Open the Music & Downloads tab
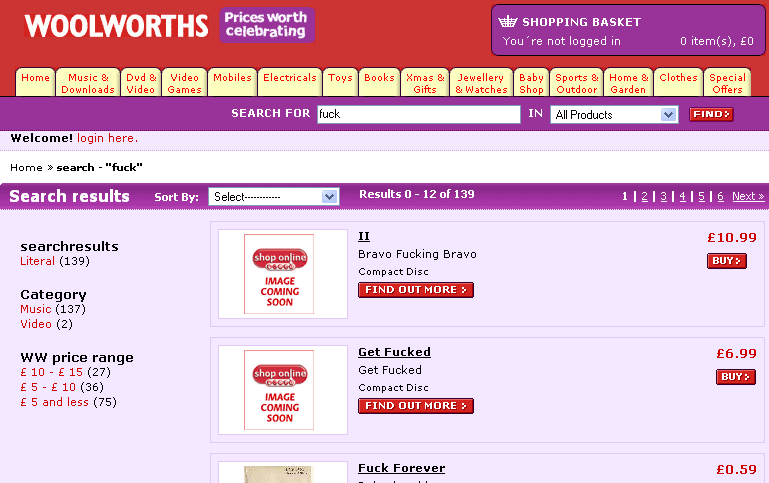 (88, 83)
